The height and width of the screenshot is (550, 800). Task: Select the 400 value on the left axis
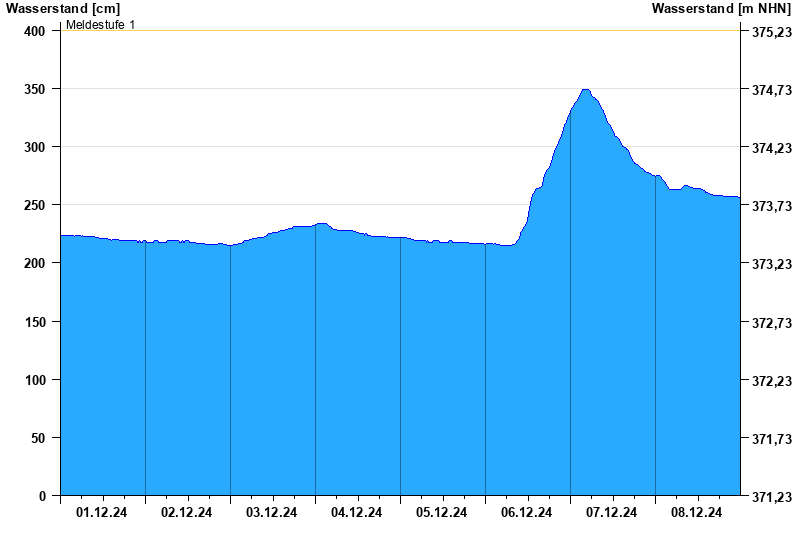(35, 32)
